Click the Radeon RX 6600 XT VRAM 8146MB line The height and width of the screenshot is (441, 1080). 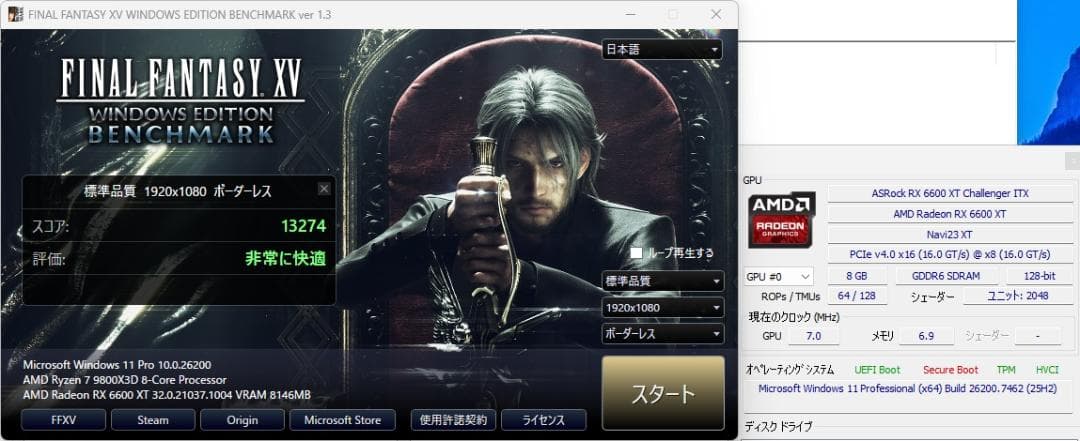point(167,395)
